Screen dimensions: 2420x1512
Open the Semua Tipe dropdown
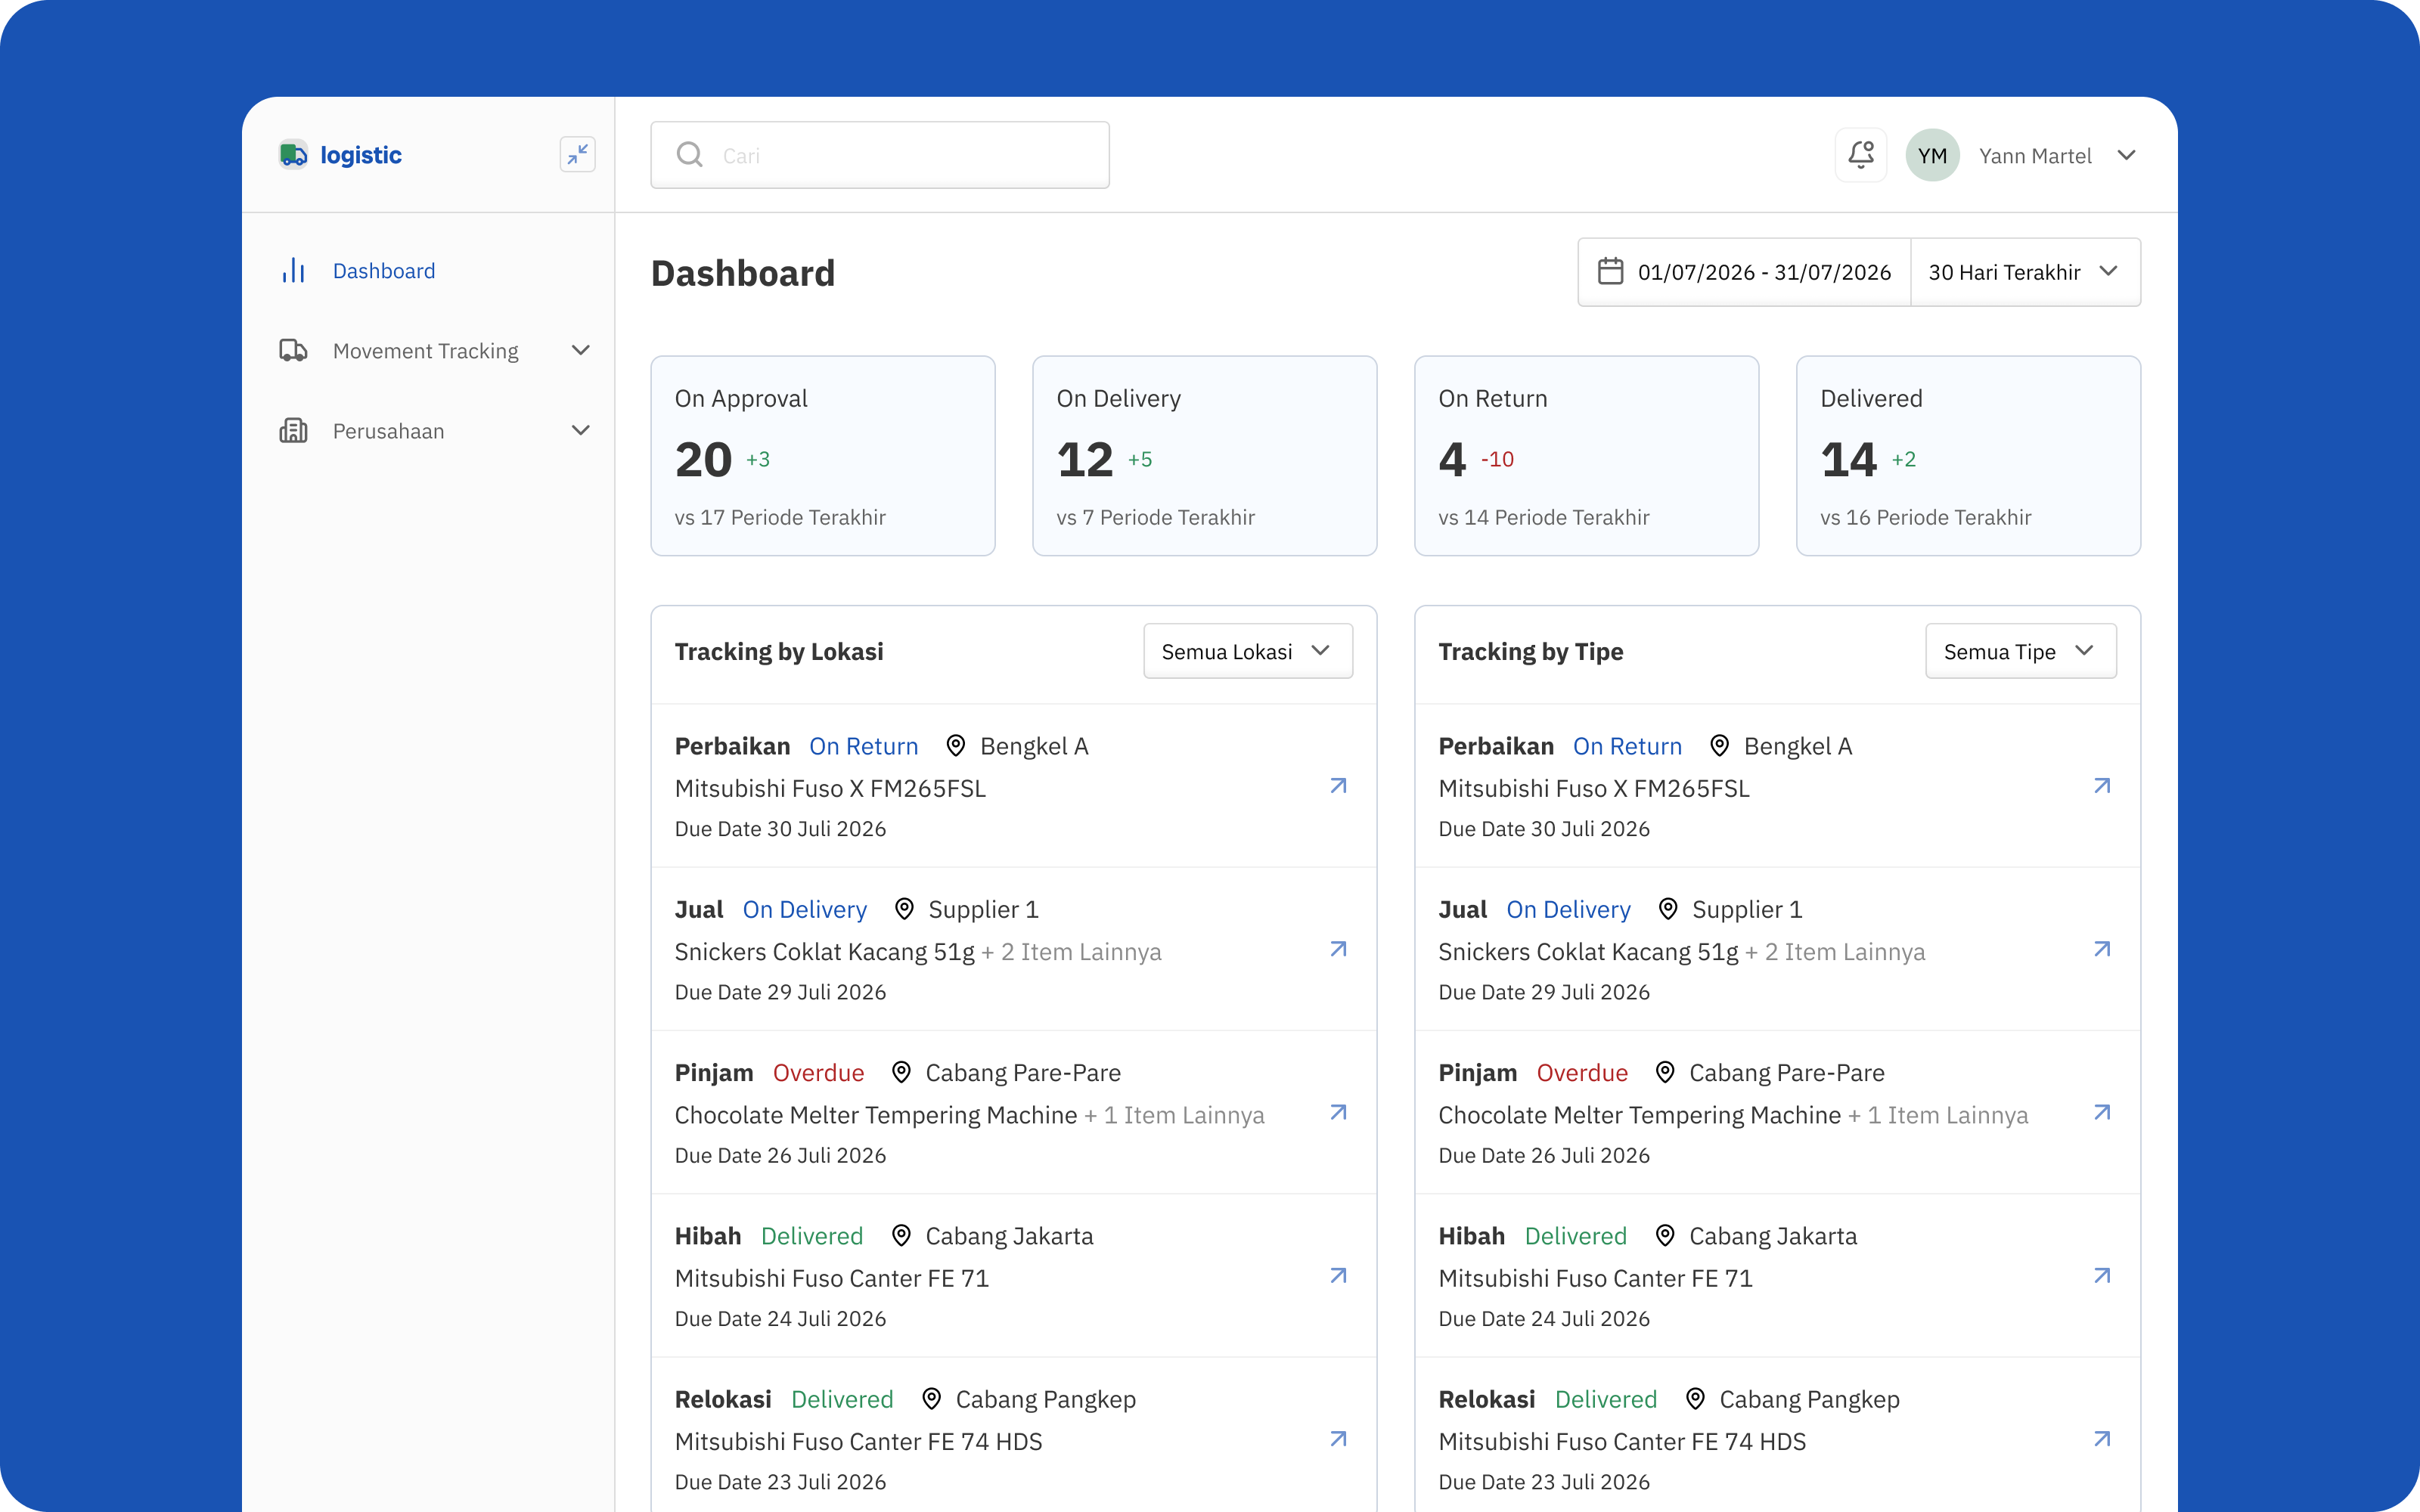coord(2020,651)
